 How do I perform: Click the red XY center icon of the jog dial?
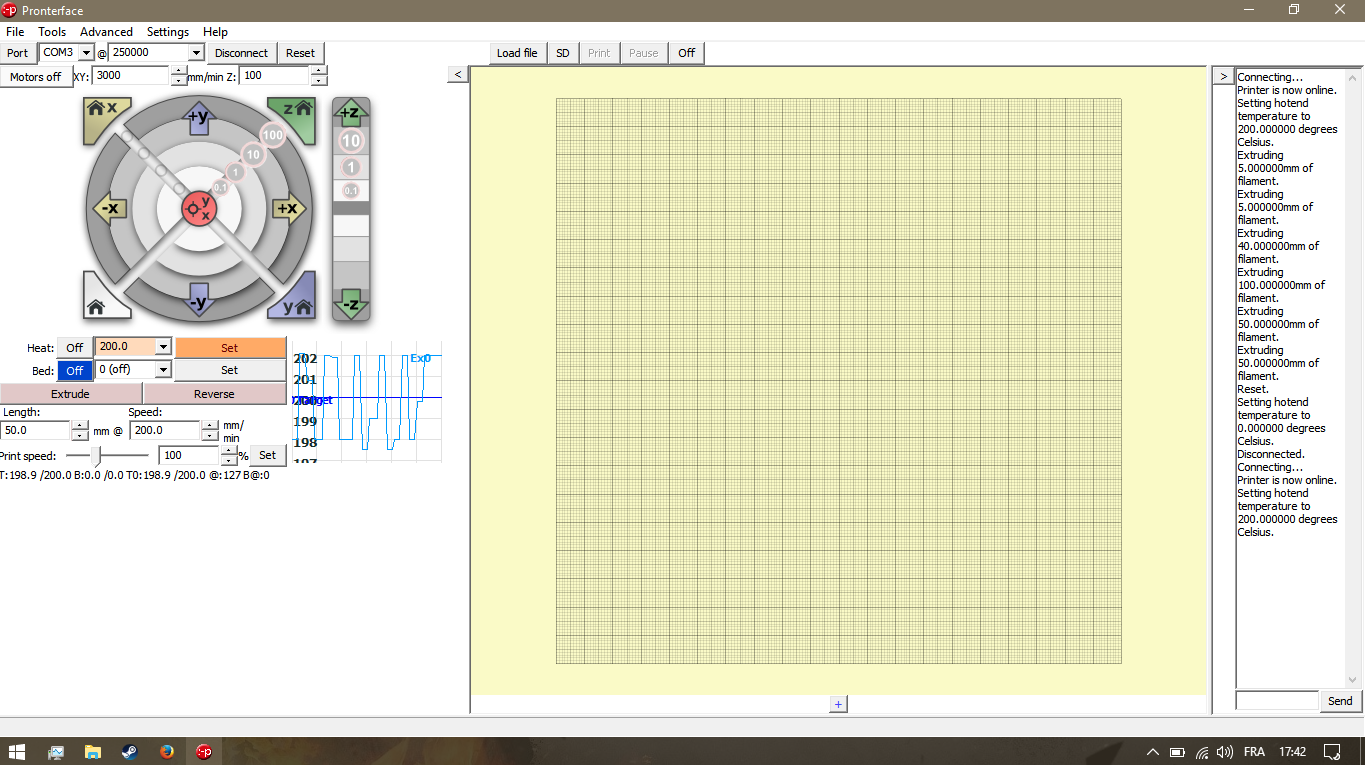[x=198, y=208]
